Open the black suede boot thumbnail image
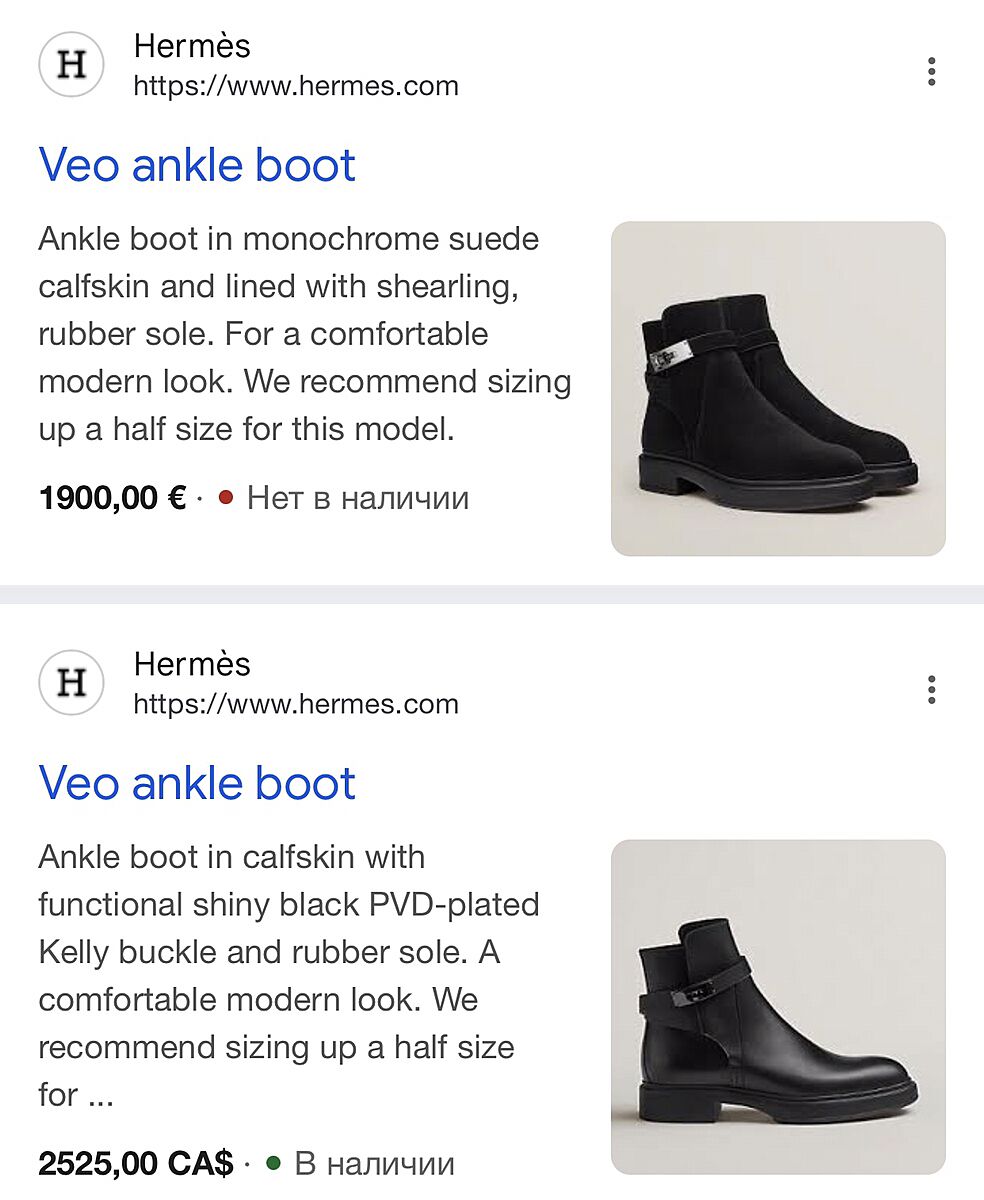984x1200 pixels. (778, 388)
